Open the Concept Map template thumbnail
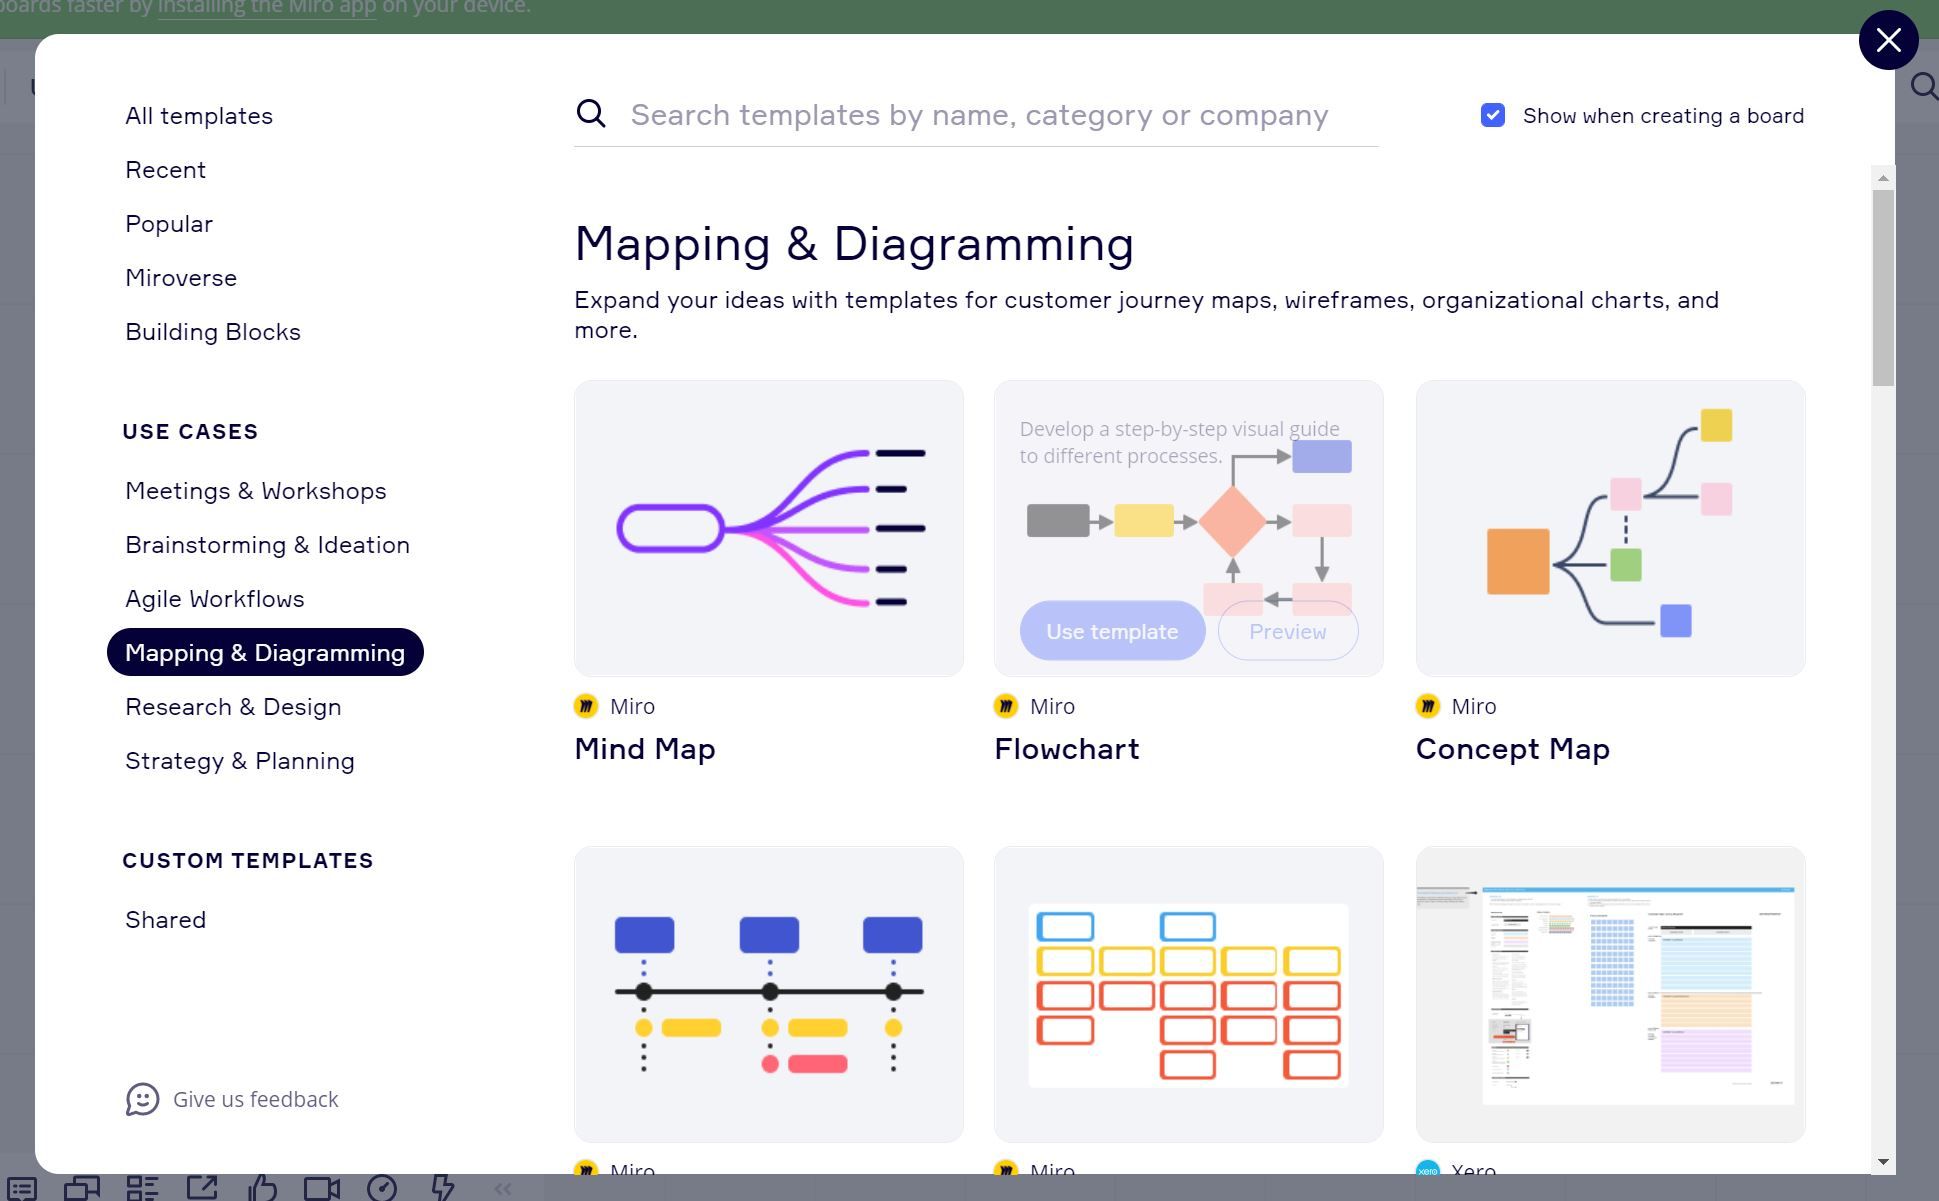The image size is (1939, 1201). (1610, 528)
